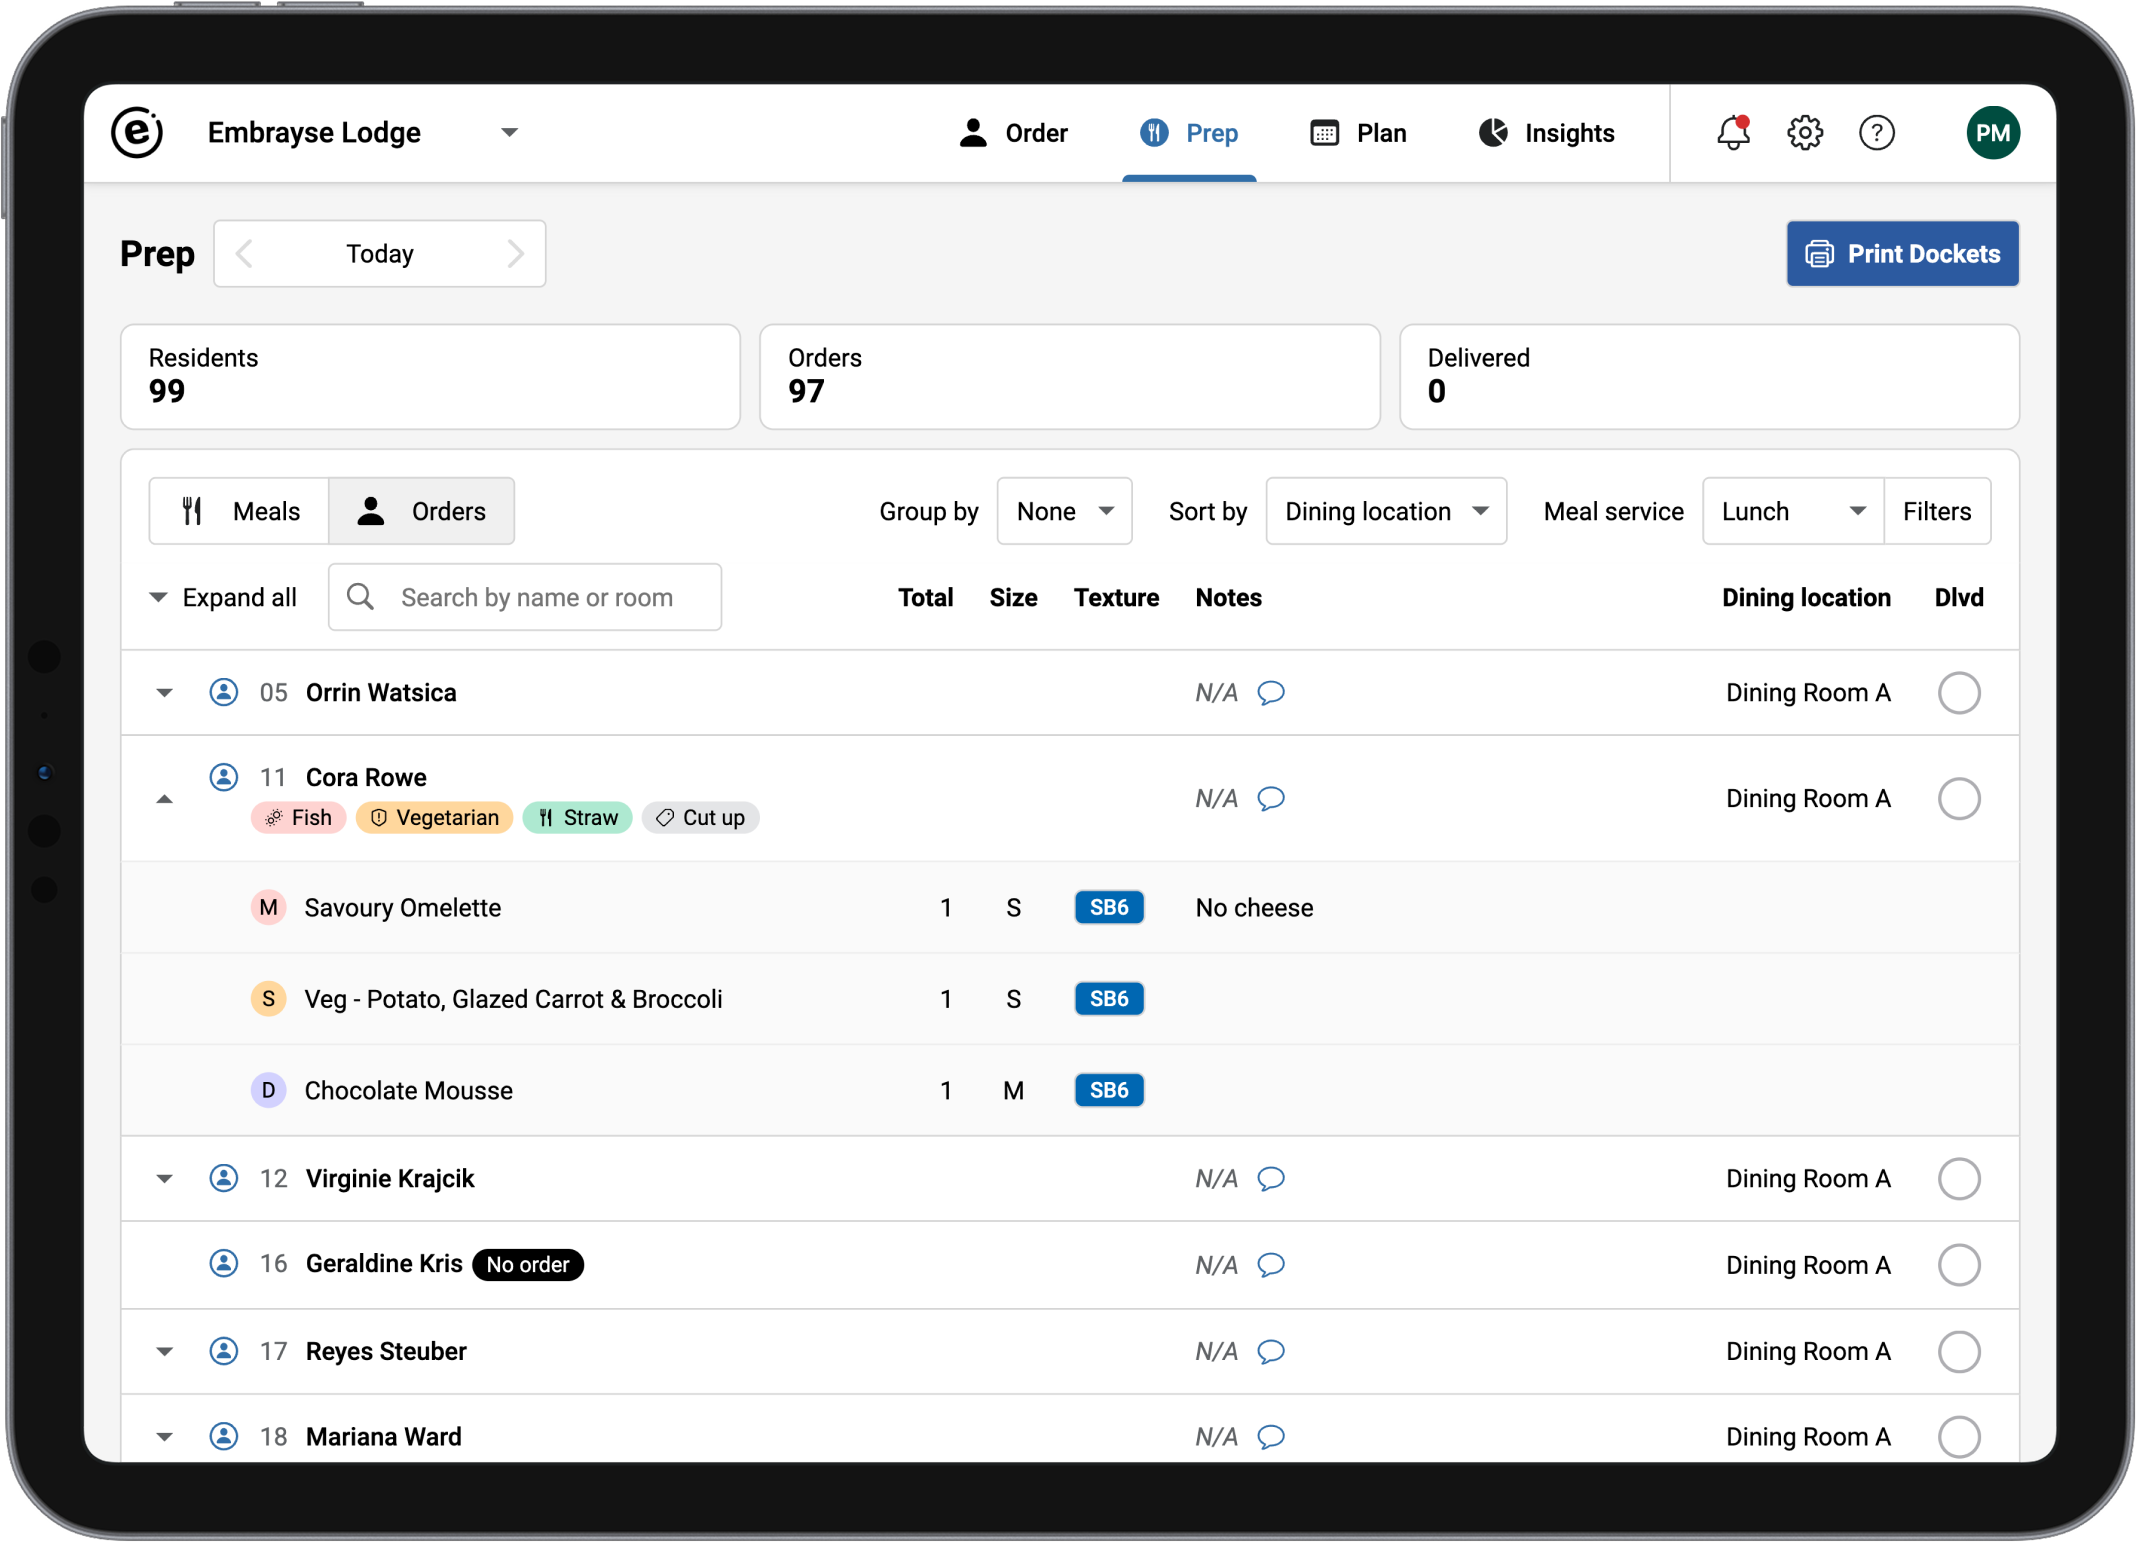This screenshot has width=2137, height=1542.
Task: Click the Embrayse logo icon
Action: 137,133
